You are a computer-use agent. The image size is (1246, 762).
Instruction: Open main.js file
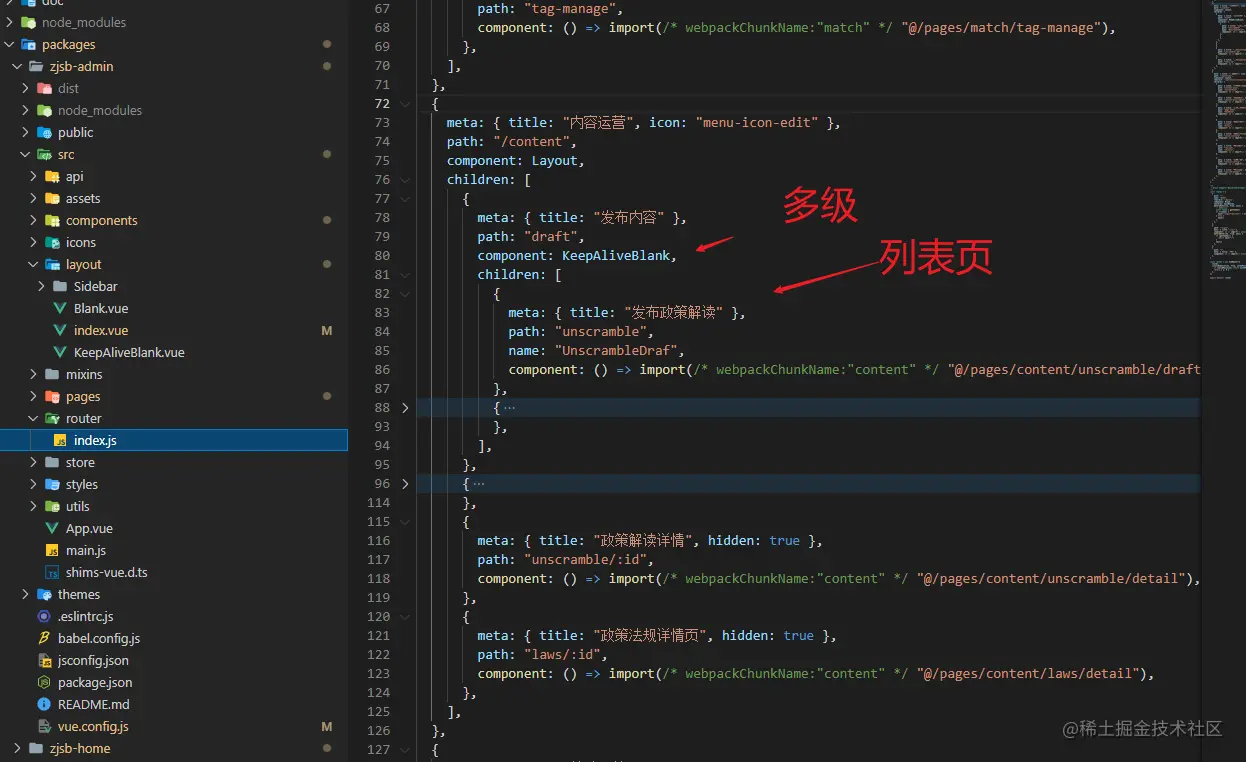tap(86, 550)
